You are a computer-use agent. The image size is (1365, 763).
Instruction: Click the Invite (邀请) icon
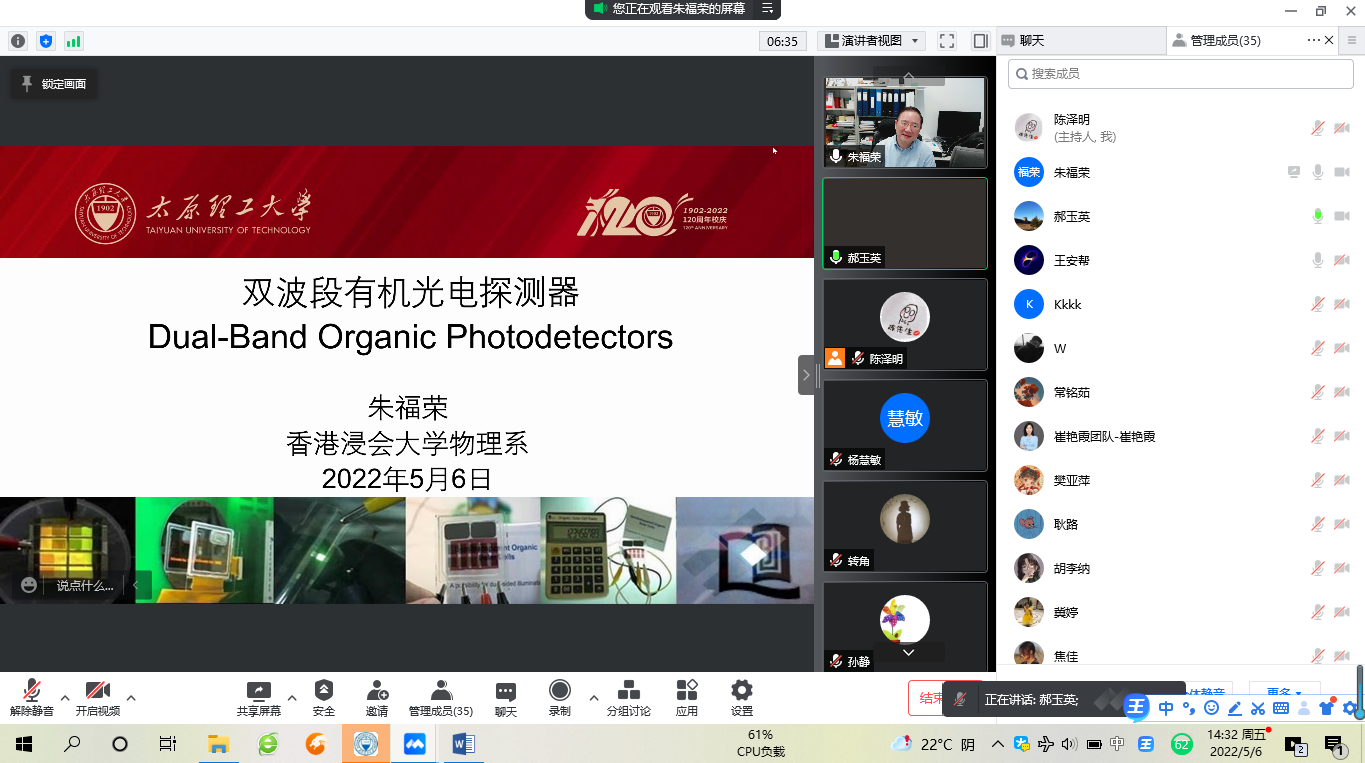coord(377,691)
